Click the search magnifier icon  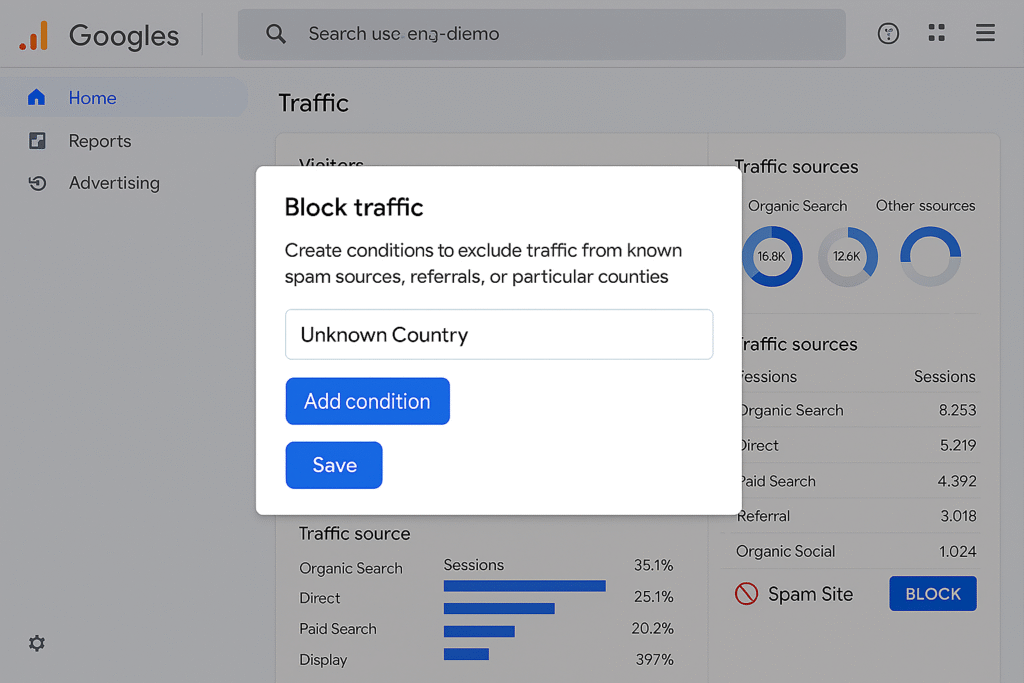pos(276,34)
